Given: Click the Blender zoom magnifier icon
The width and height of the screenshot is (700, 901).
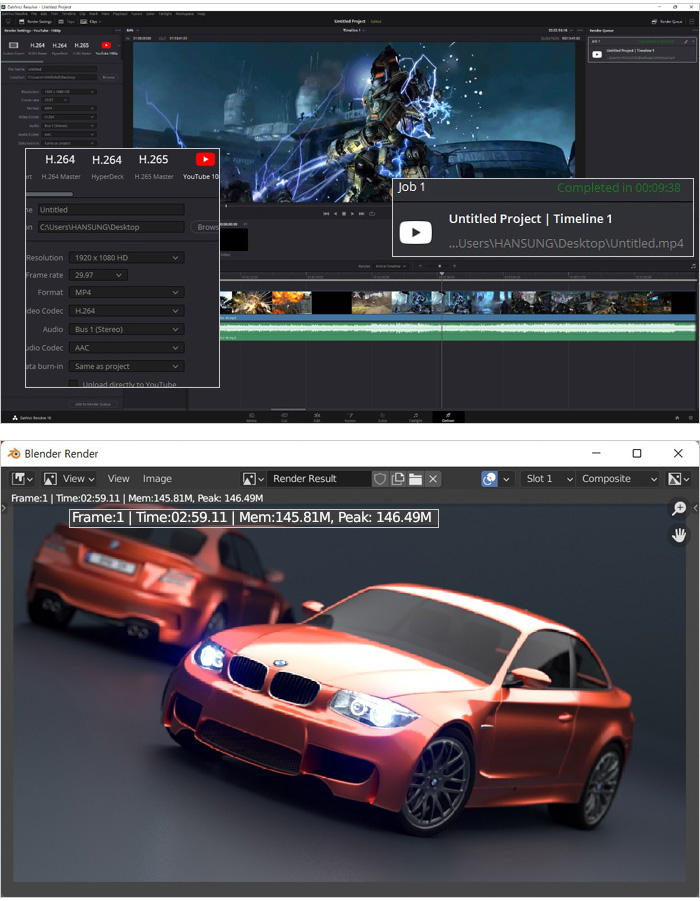Looking at the screenshot, I should click(679, 509).
